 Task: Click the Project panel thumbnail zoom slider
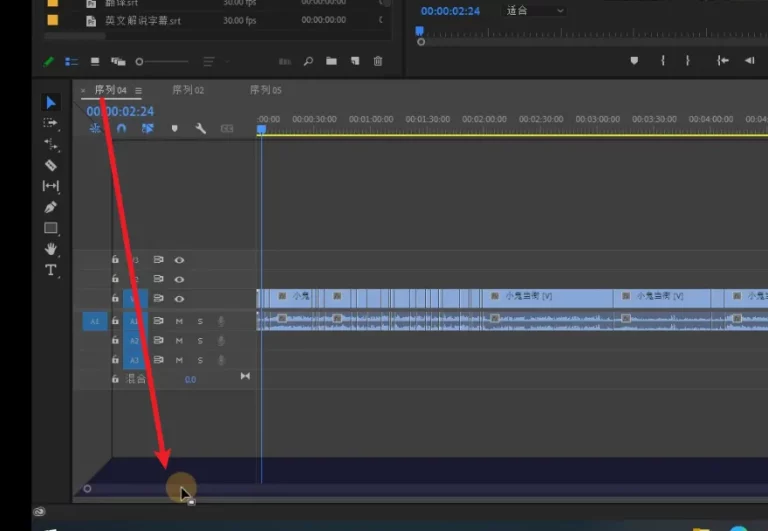(x=141, y=61)
